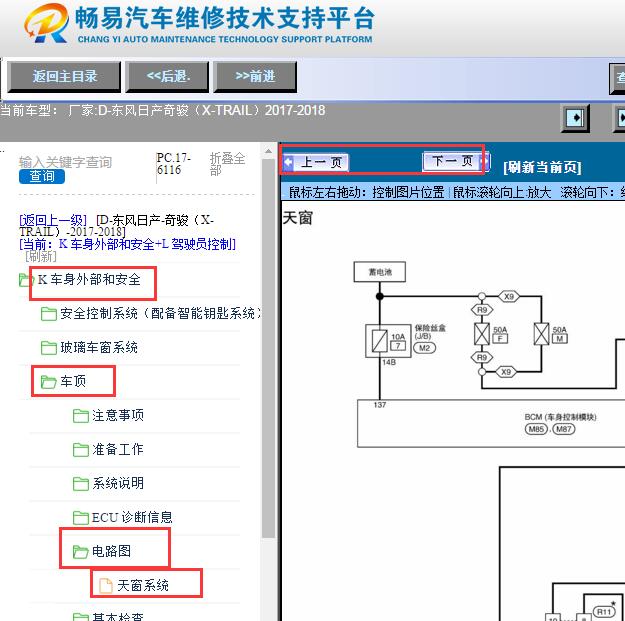Viewport: 625px width, 621px height.
Task: Go to previous page via 上一页
Action: 316,162
